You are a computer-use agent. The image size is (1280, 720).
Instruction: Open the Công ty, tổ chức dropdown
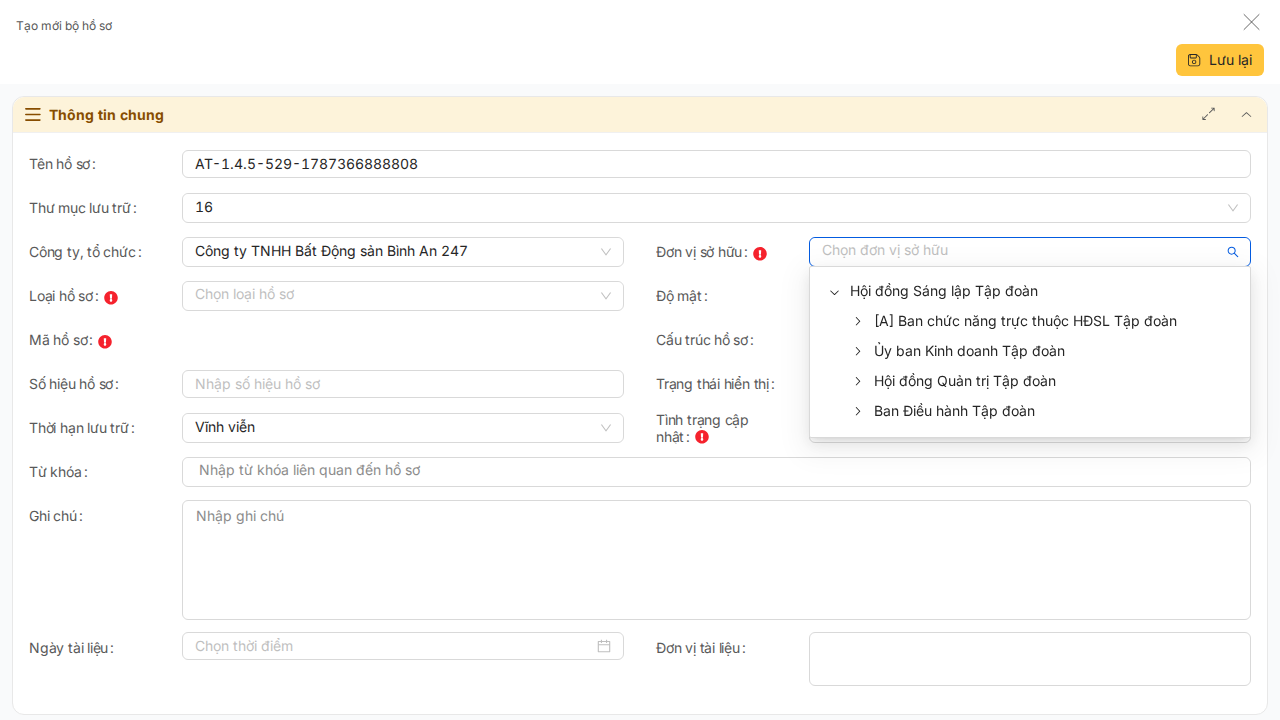[403, 252]
